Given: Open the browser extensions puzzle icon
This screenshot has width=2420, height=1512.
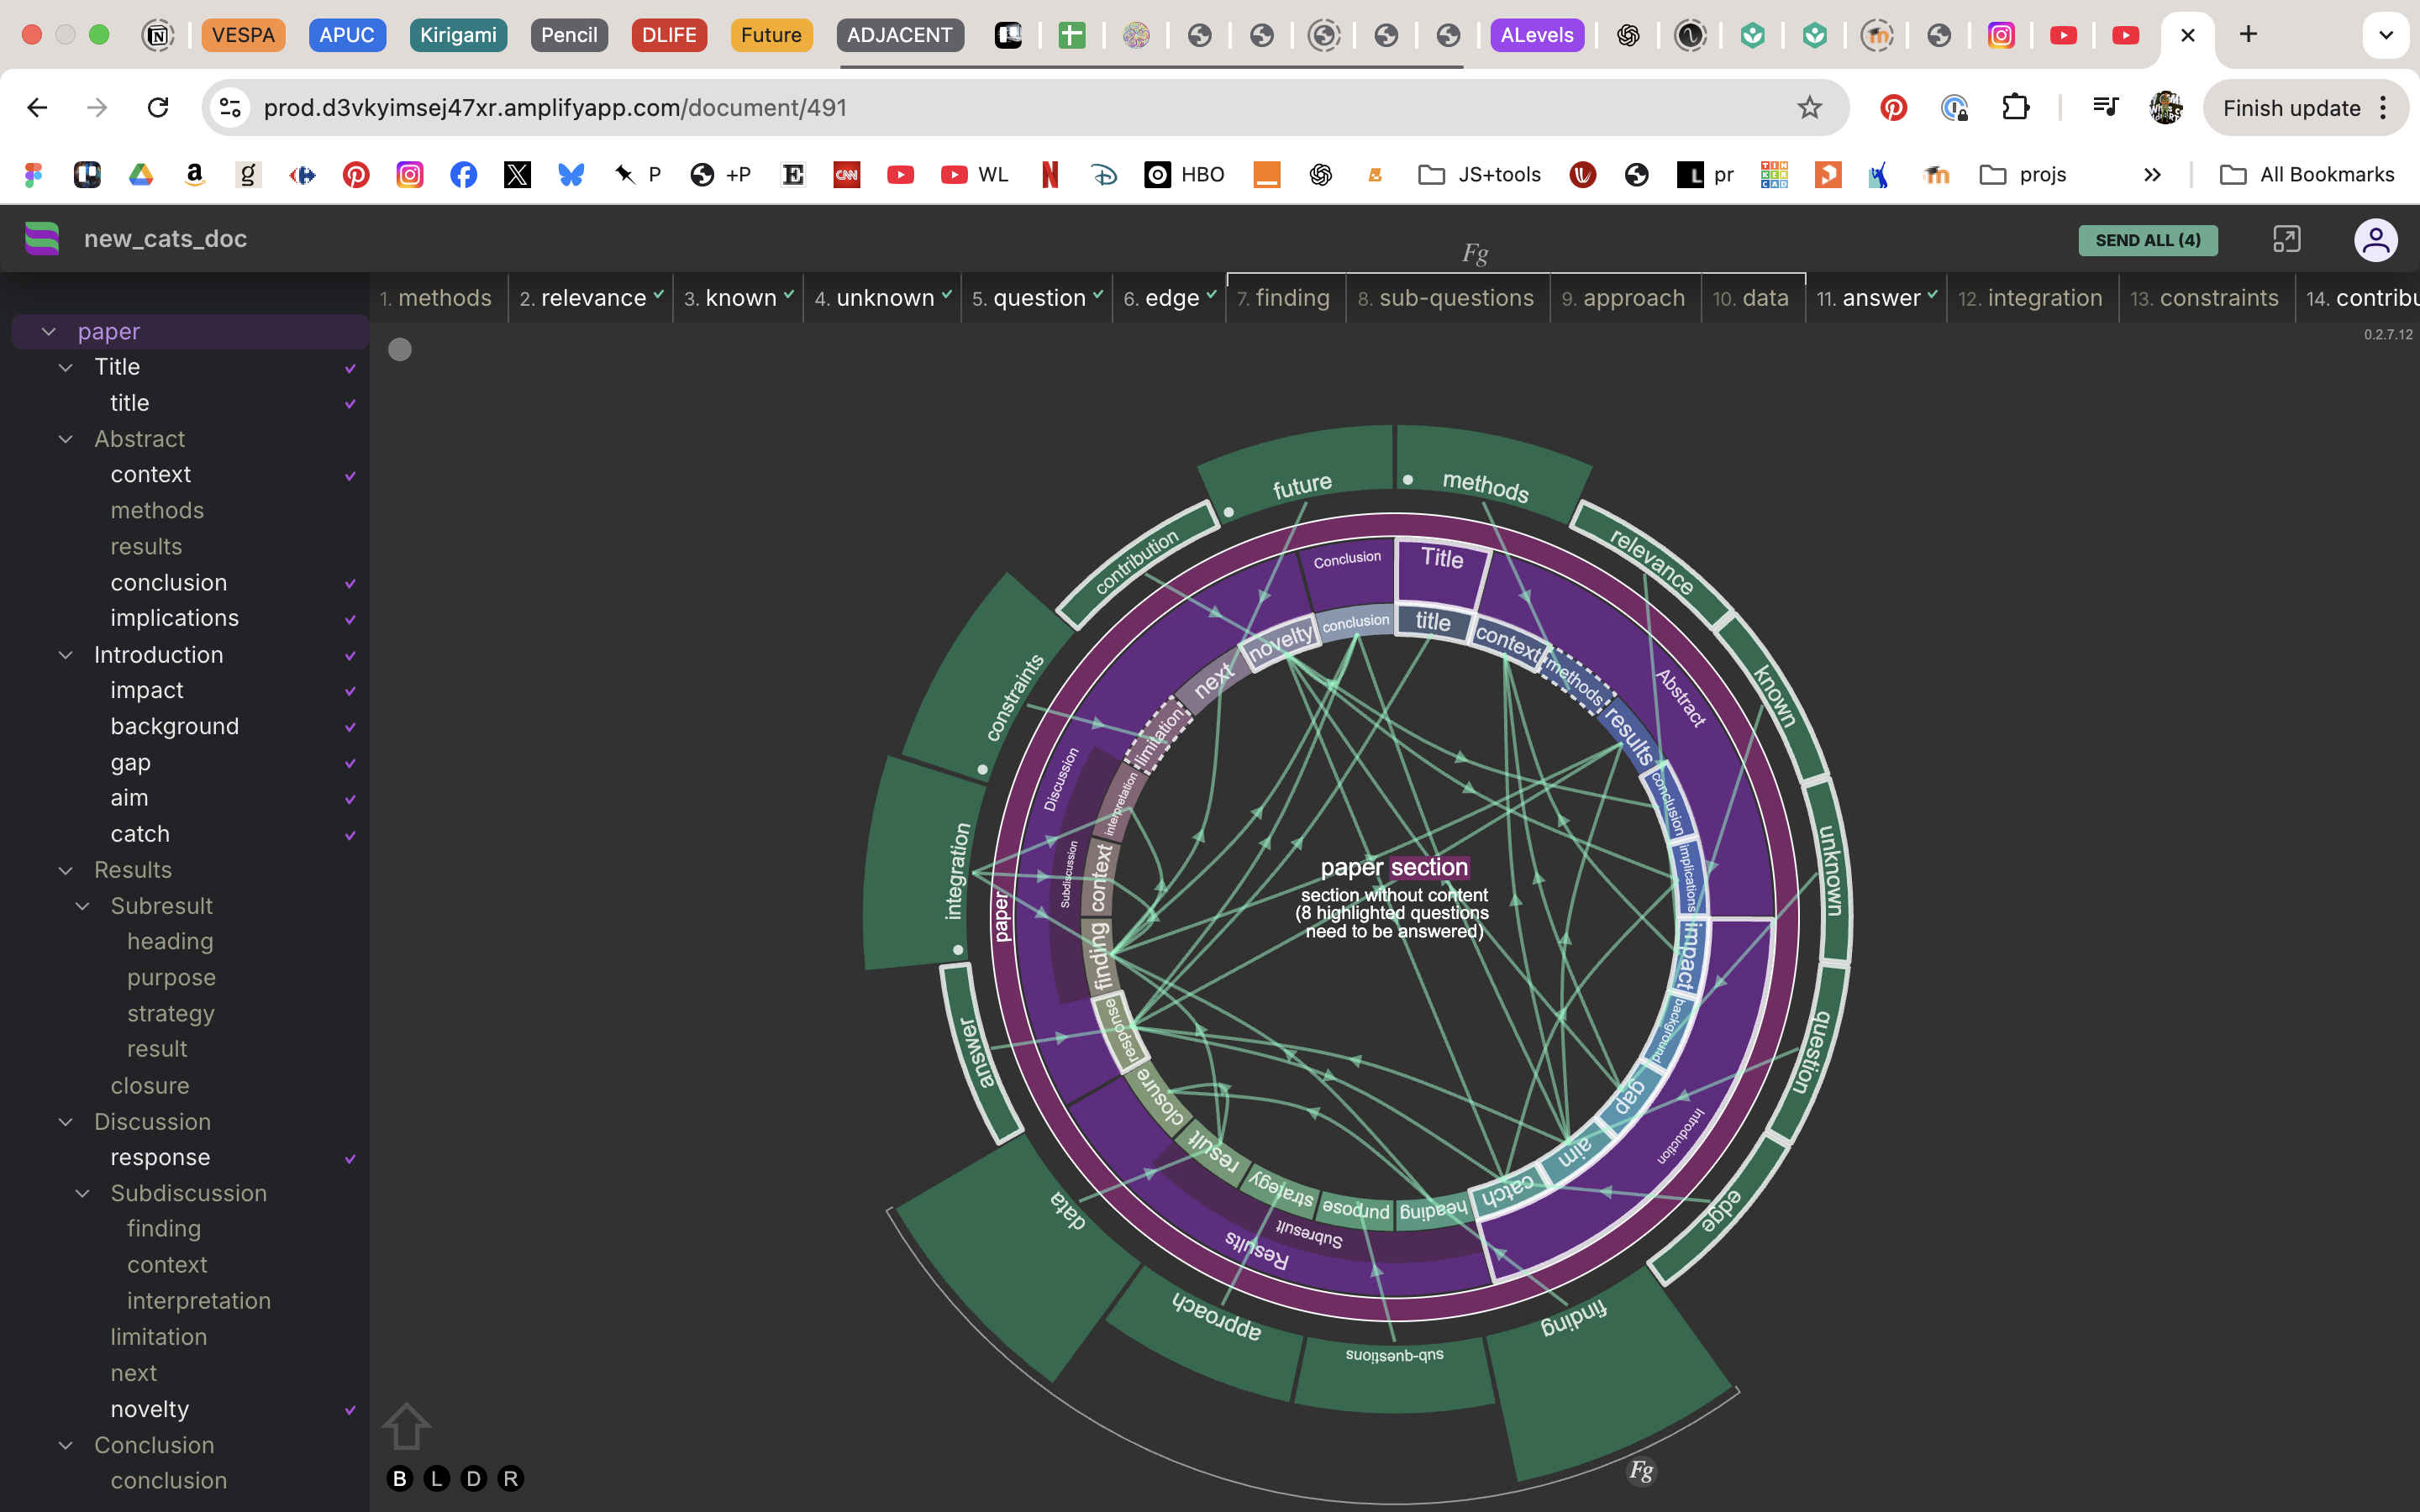Looking at the screenshot, I should [2015, 108].
